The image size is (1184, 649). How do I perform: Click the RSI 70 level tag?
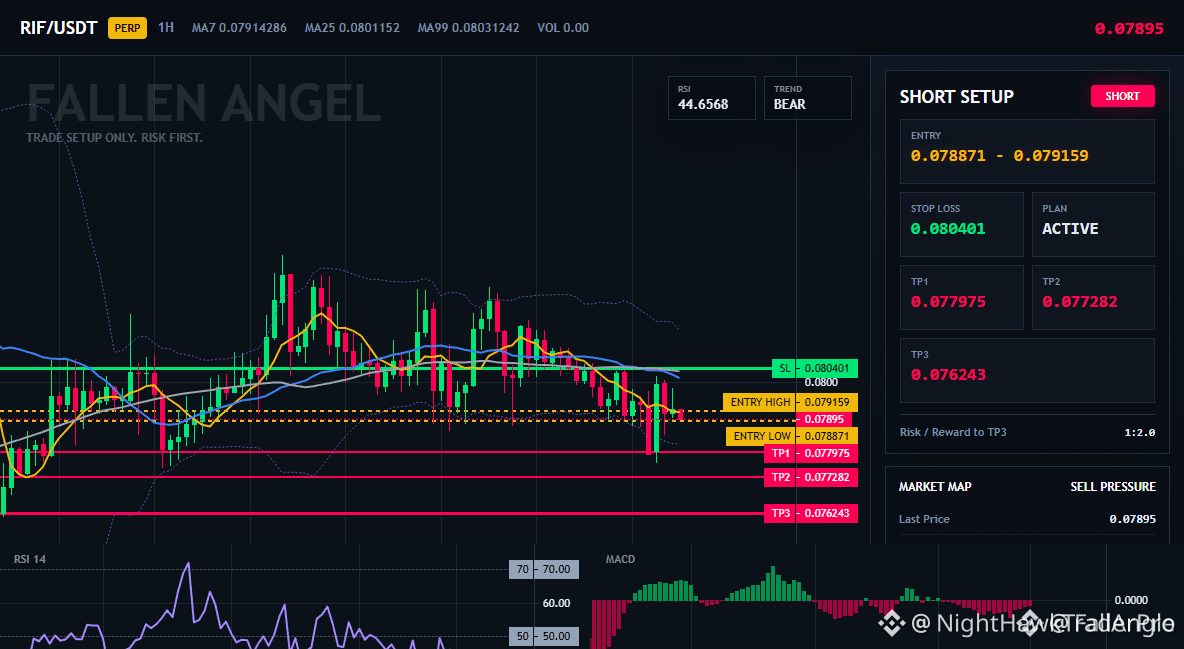[544, 570]
